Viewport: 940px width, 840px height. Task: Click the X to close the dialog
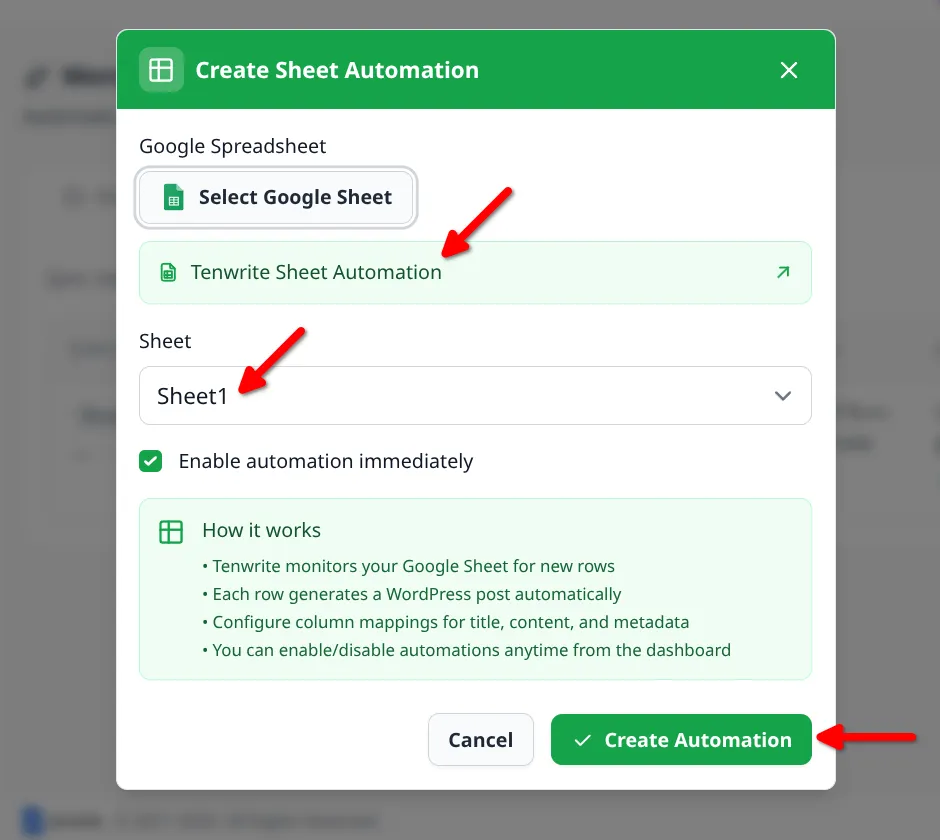[x=789, y=70]
